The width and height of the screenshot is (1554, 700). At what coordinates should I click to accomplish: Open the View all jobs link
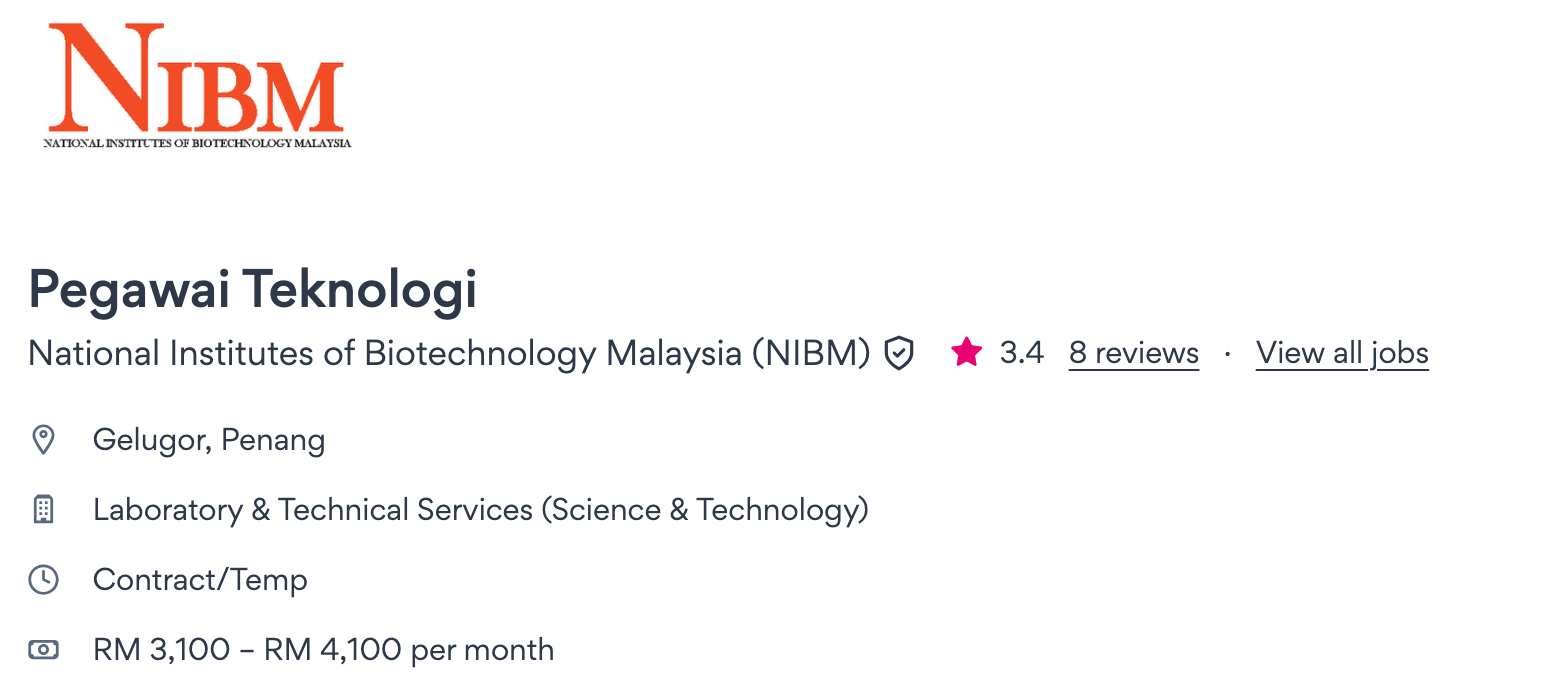pos(1342,353)
